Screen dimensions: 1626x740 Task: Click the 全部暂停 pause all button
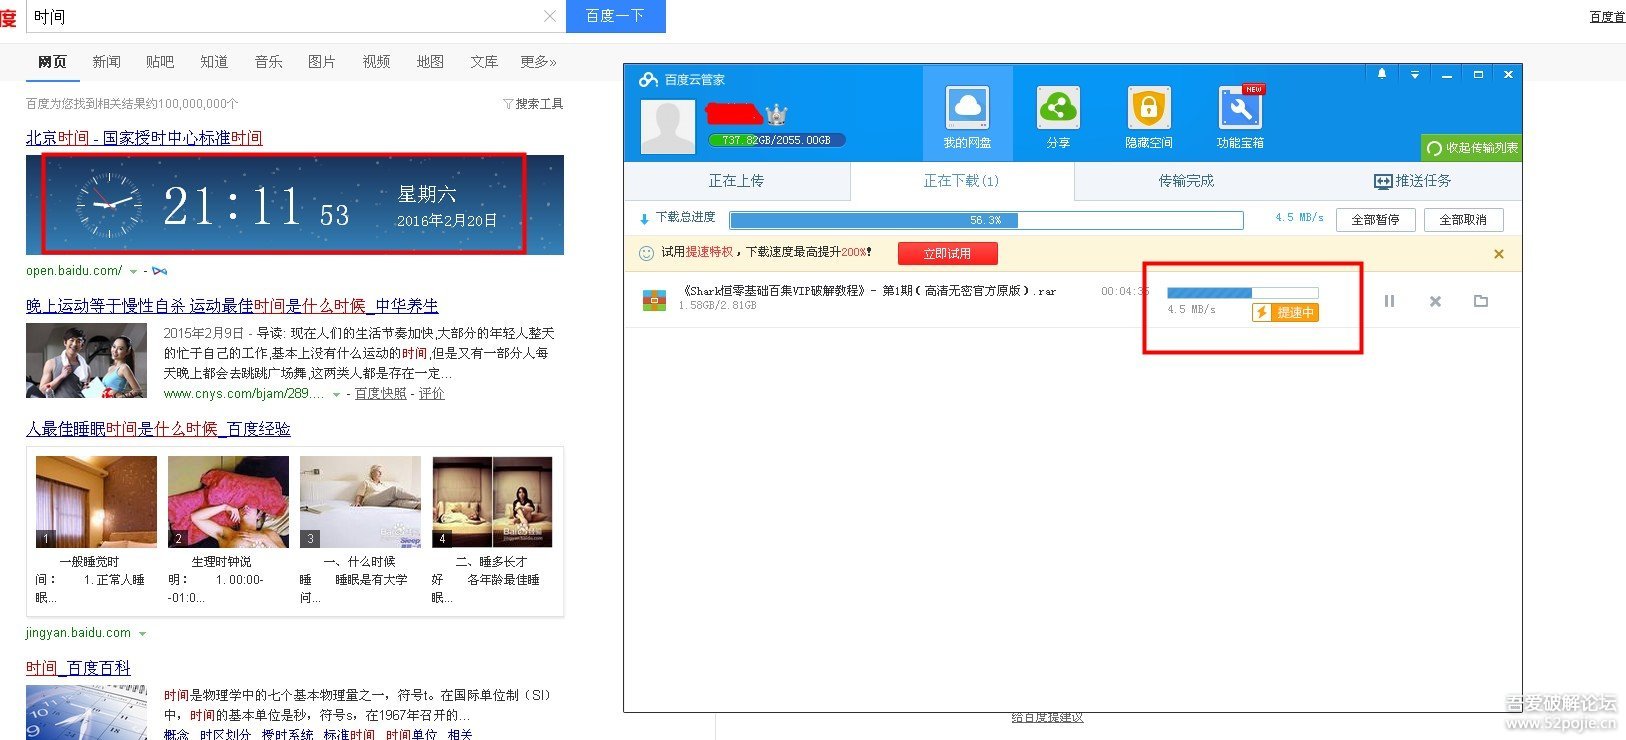1375,220
